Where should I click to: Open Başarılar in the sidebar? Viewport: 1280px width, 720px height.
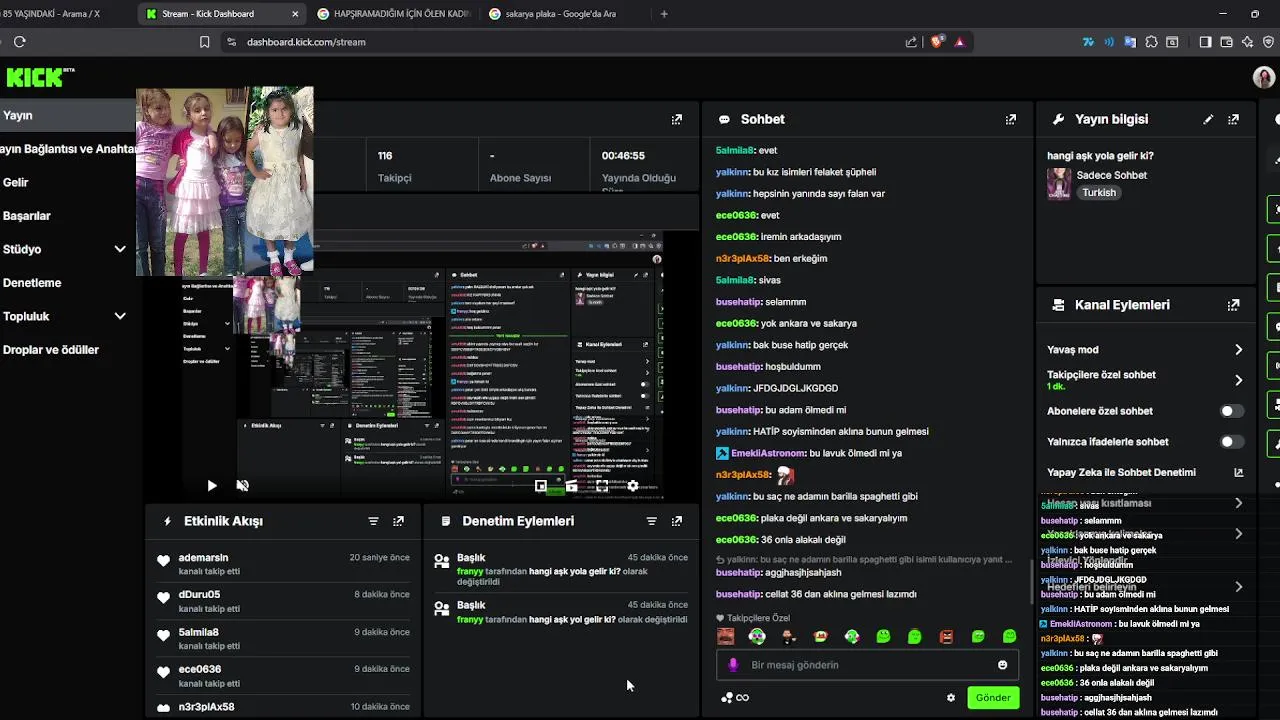click(x=26, y=215)
